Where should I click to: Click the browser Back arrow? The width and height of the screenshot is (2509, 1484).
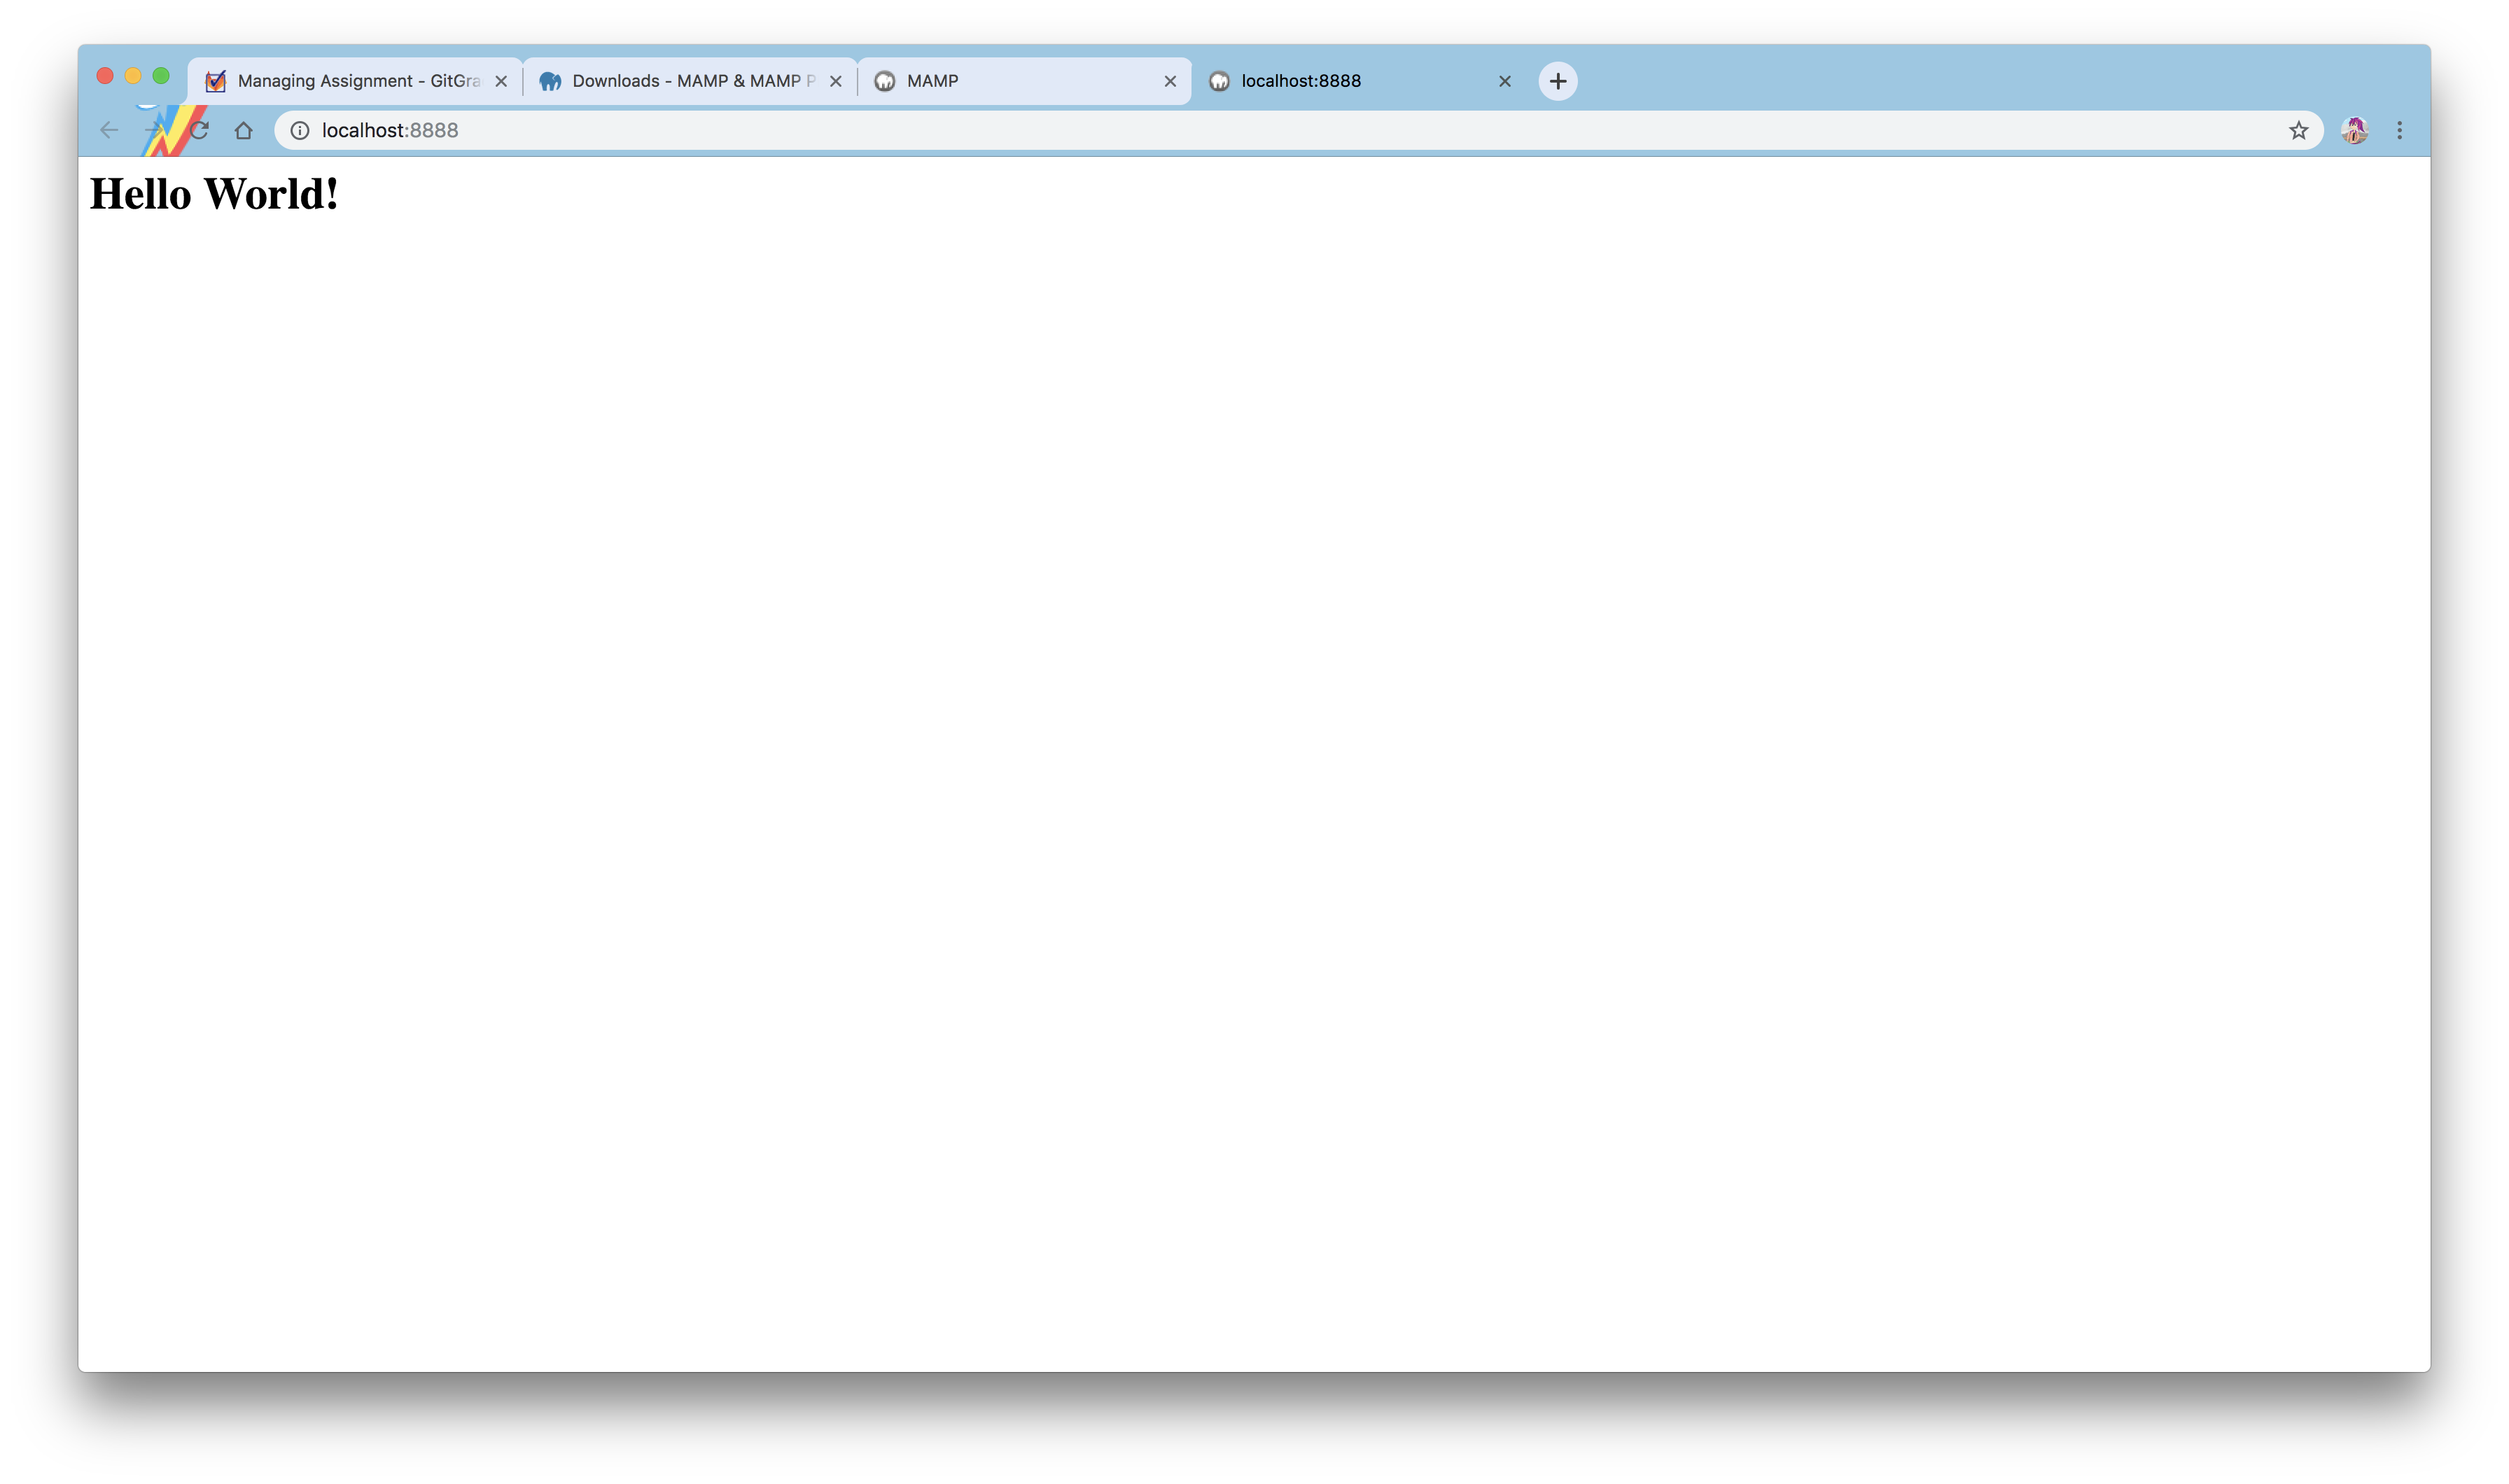click(x=109, y=130)
